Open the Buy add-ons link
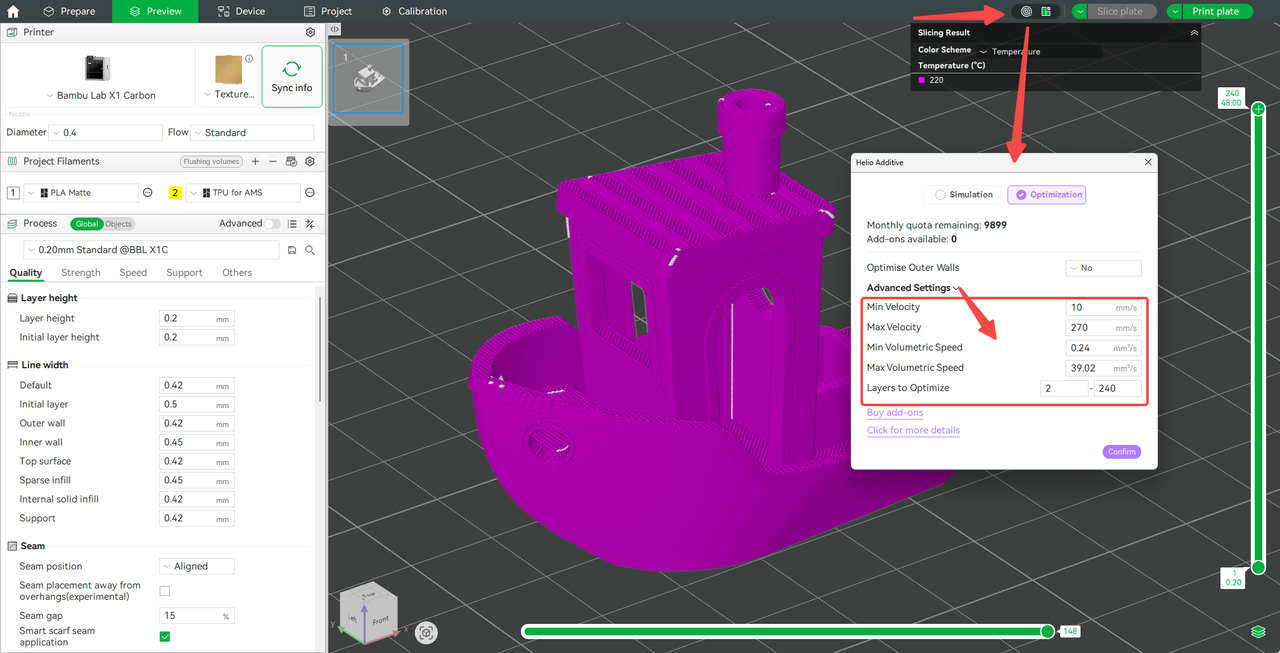The image size is (1280, 653). point(894,413)
